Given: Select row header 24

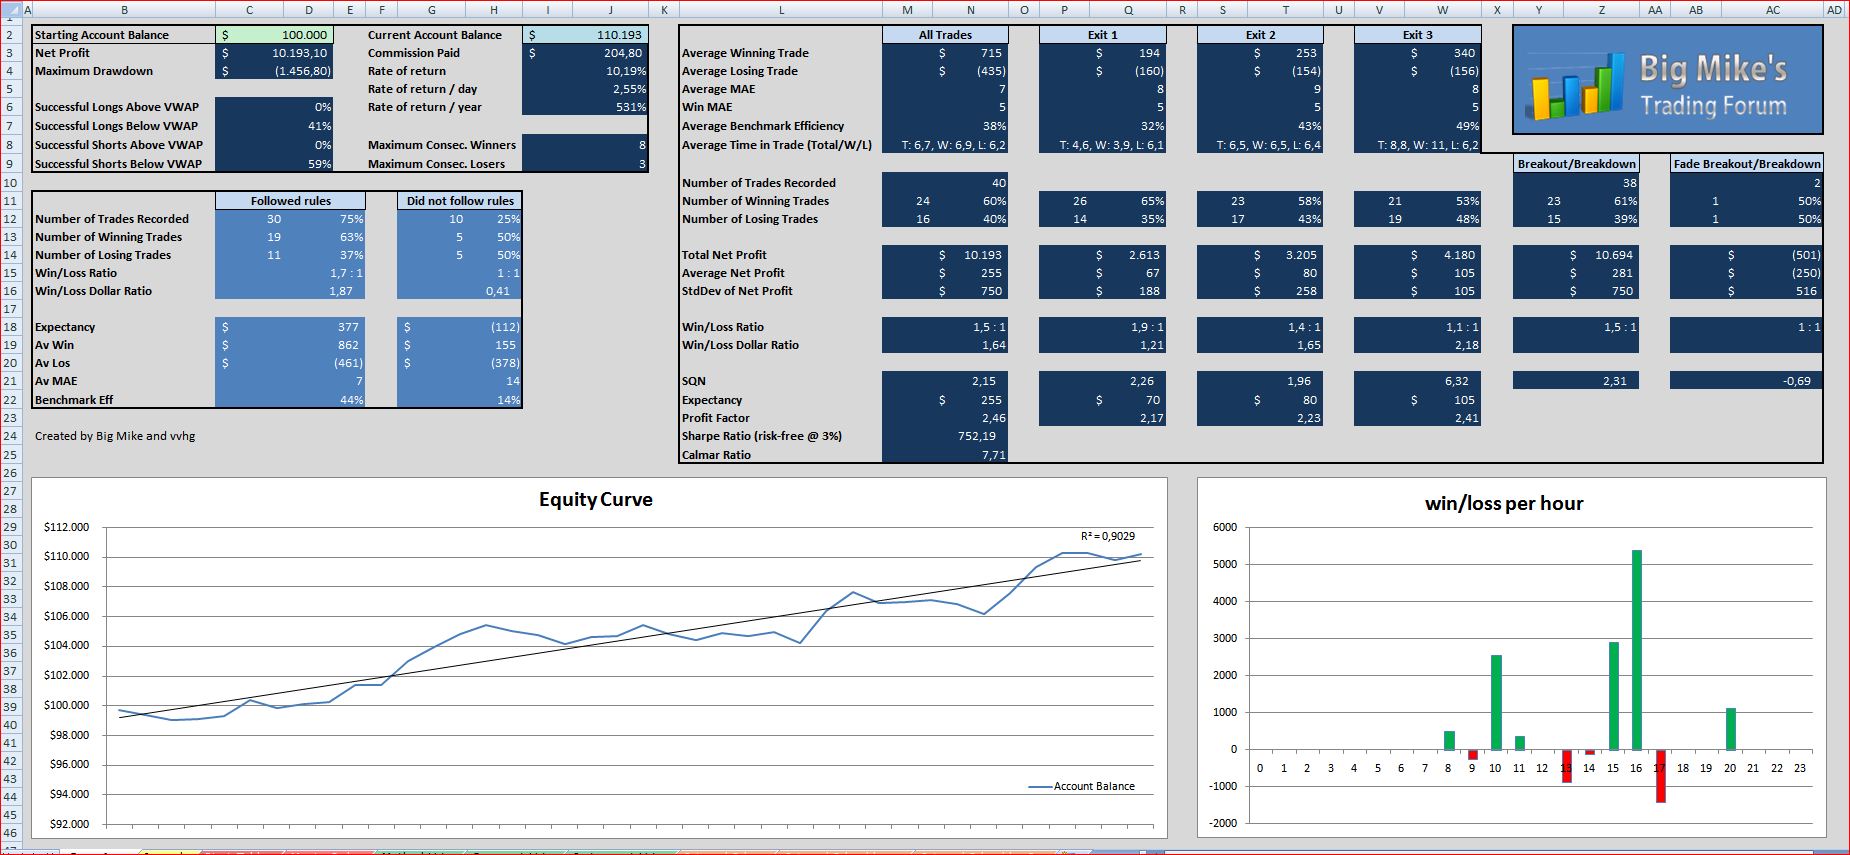Looking at the screenshot, I should 10,436.
